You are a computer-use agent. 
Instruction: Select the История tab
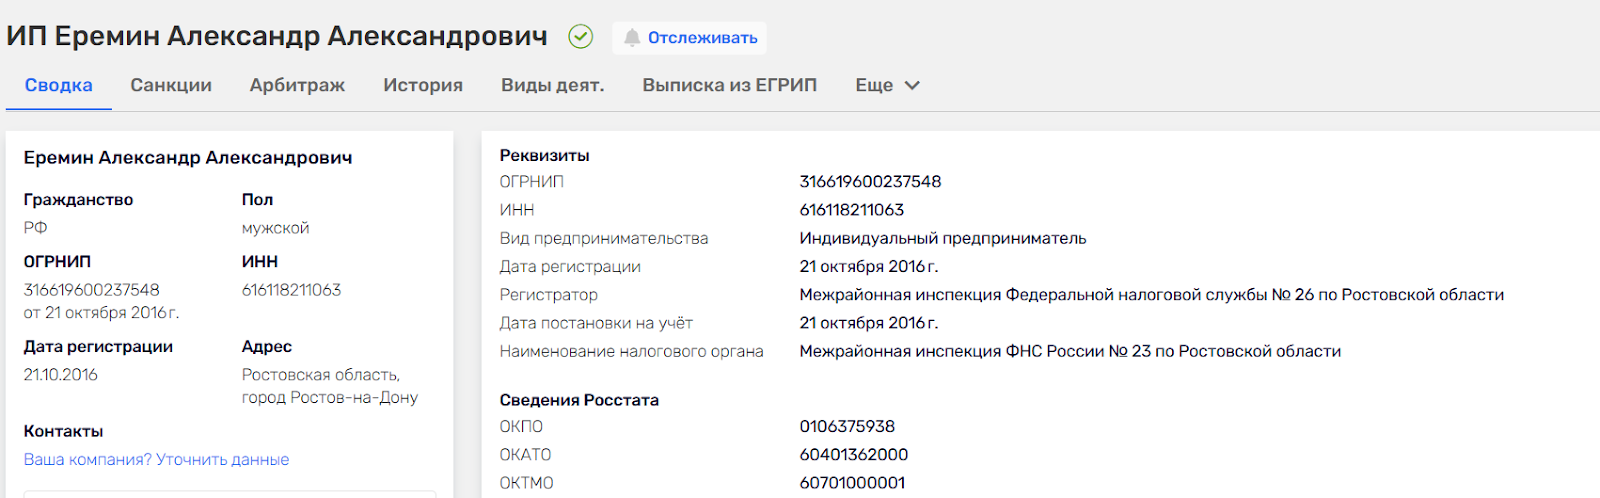pos(423,86)
